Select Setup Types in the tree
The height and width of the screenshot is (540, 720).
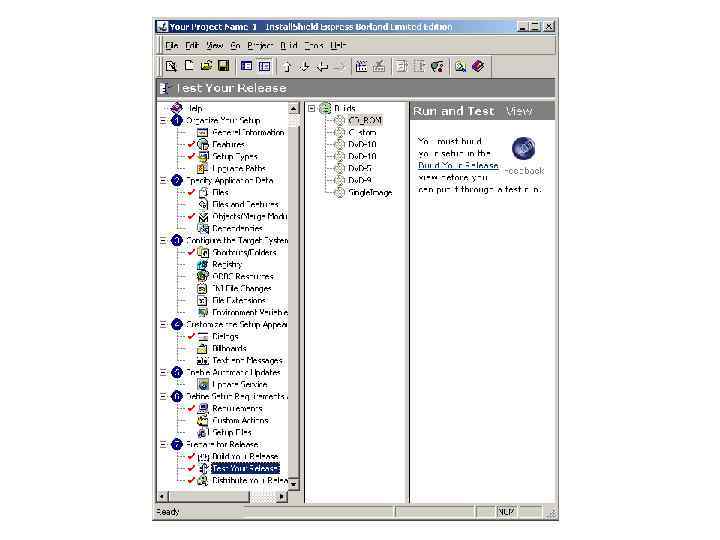point(235,156)
